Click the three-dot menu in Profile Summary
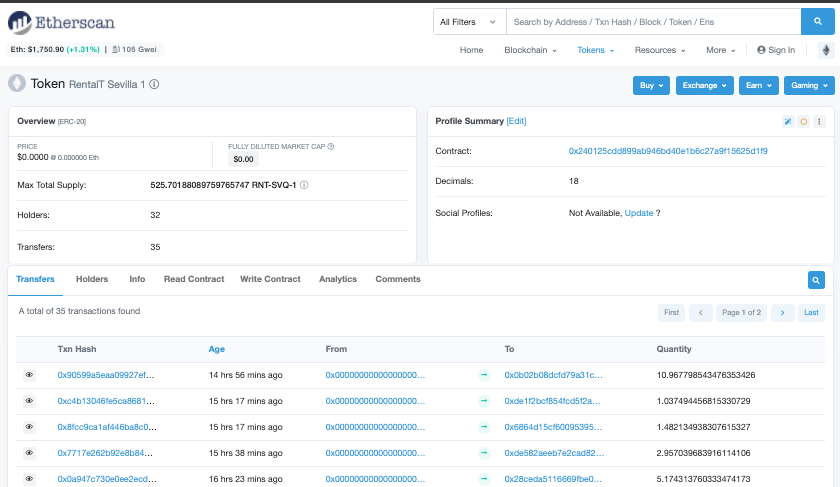 point(819,122)
